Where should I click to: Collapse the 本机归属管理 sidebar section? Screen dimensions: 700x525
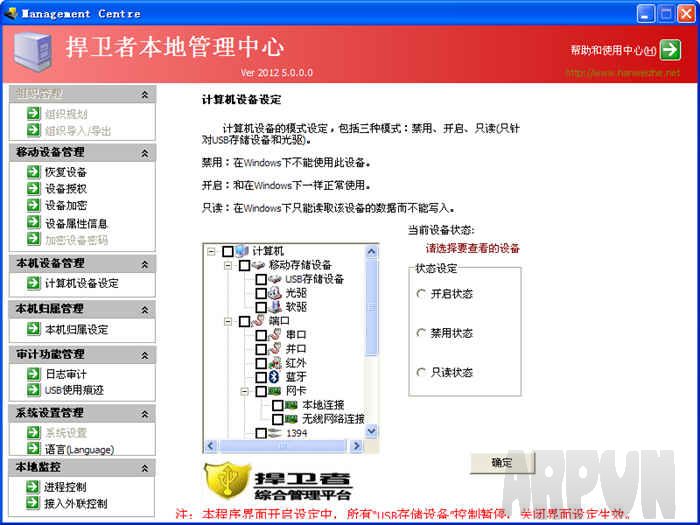[x=145, y=309]
